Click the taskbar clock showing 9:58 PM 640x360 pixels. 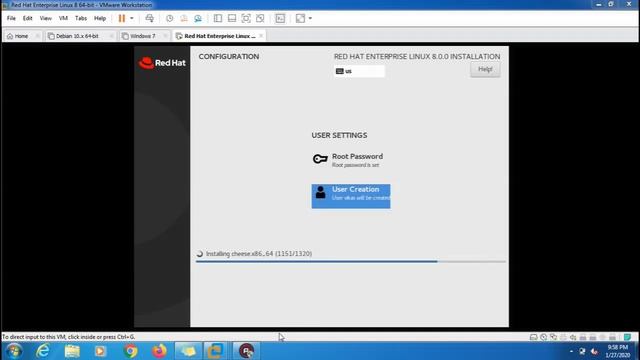[618, 351]
